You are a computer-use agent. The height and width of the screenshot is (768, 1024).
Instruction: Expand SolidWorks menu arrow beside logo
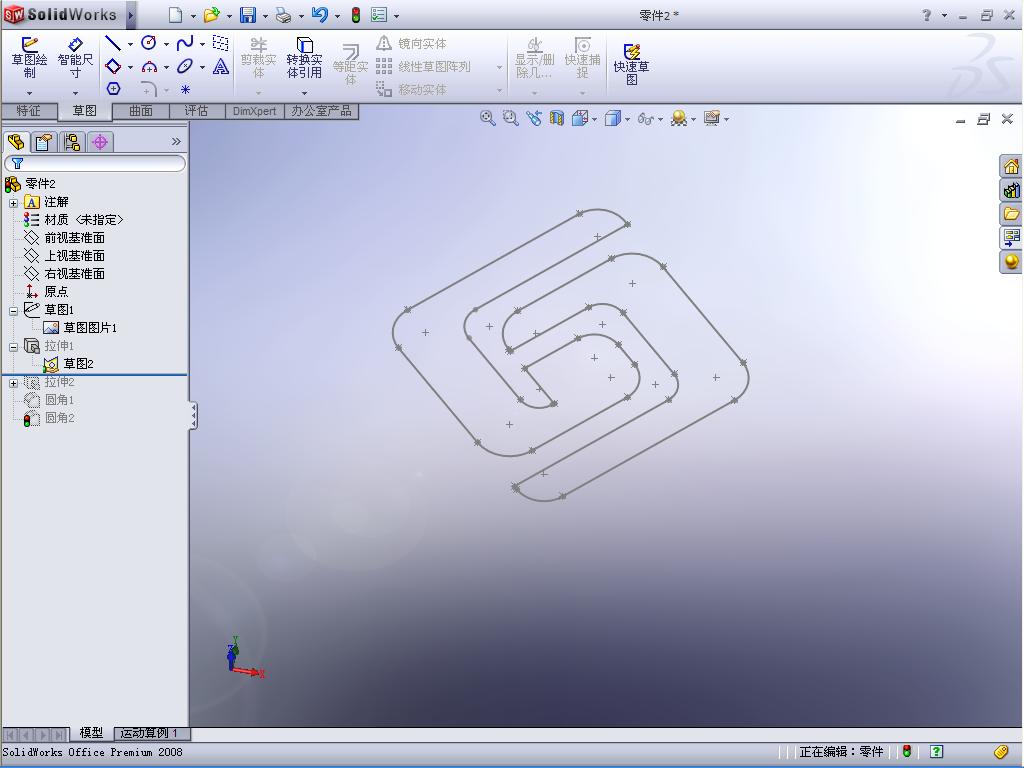point(131,15)
